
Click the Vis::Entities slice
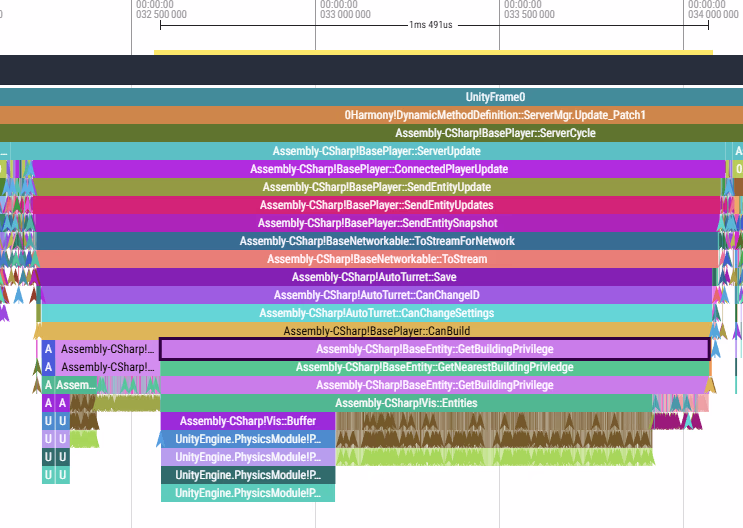tap(406, 403)
